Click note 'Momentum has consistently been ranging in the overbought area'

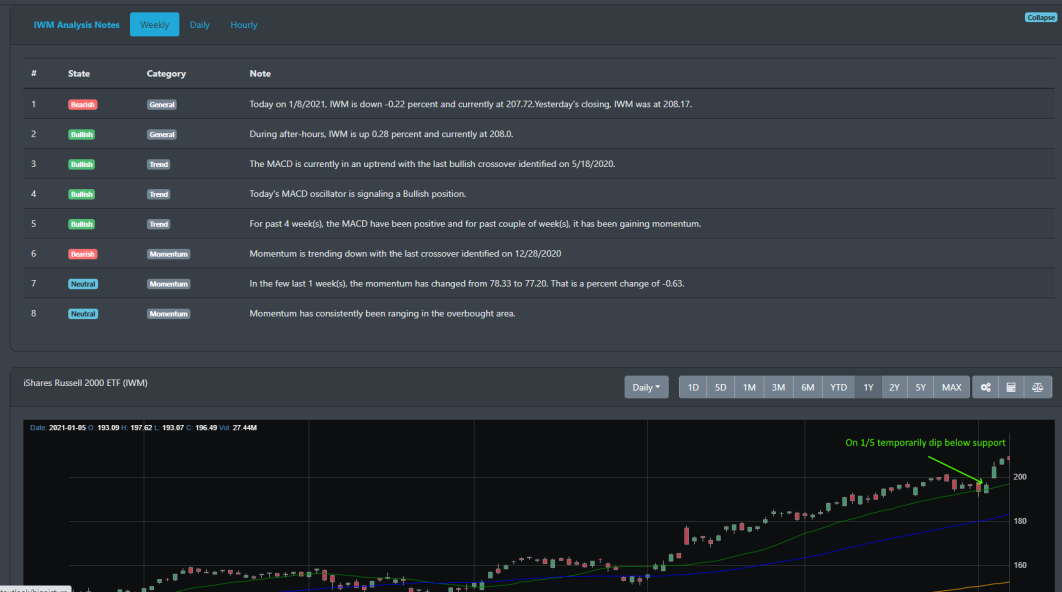(x=382, y=314)
